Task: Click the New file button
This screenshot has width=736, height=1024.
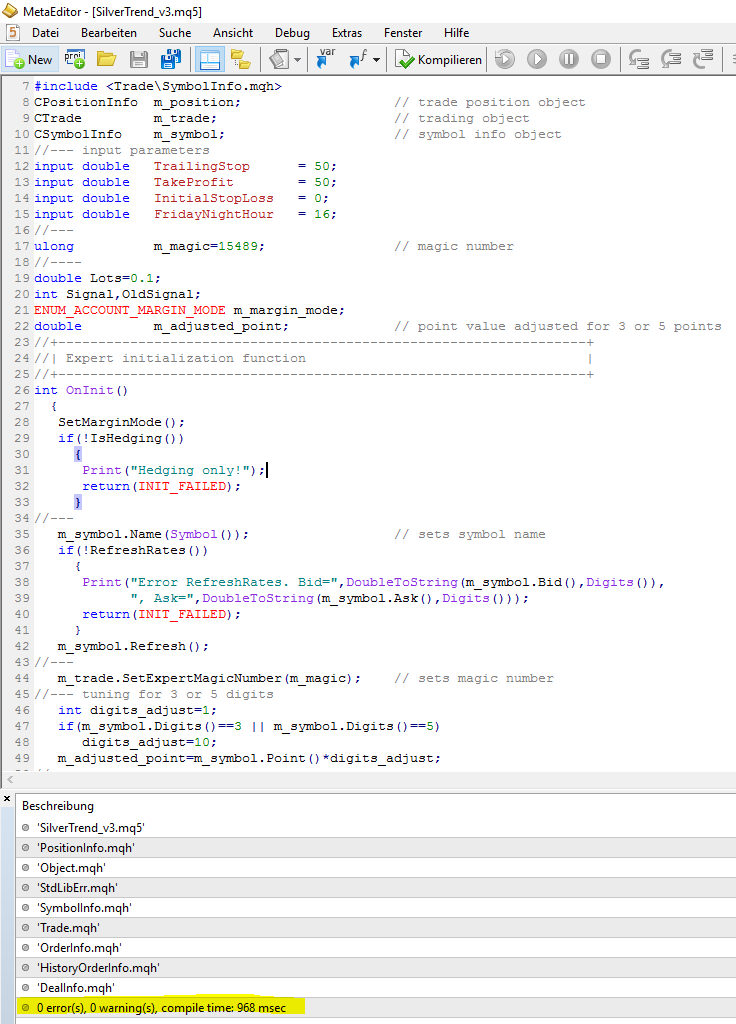Action: click(29, 59)
